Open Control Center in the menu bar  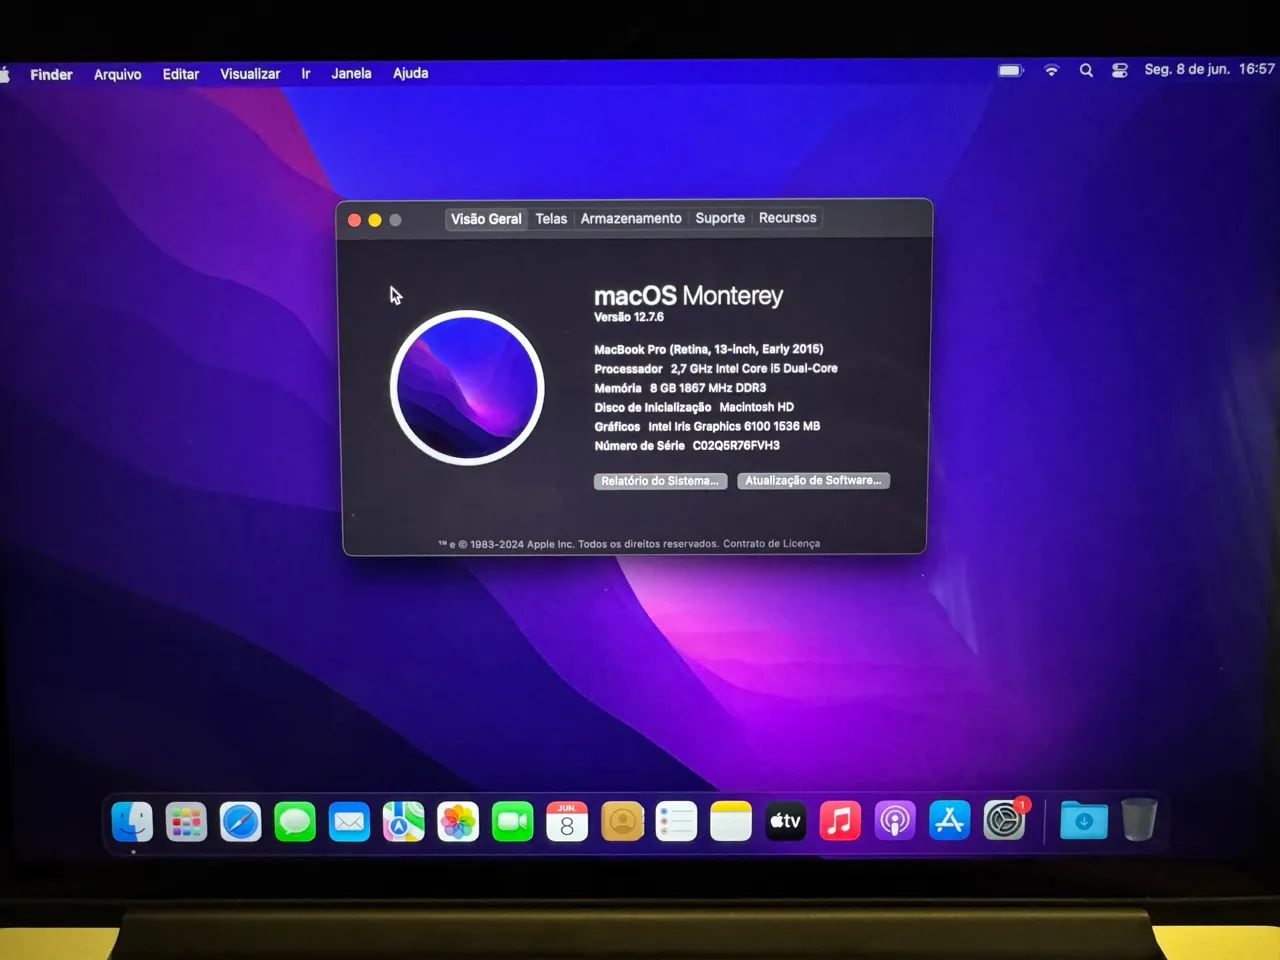(1120, 70)
